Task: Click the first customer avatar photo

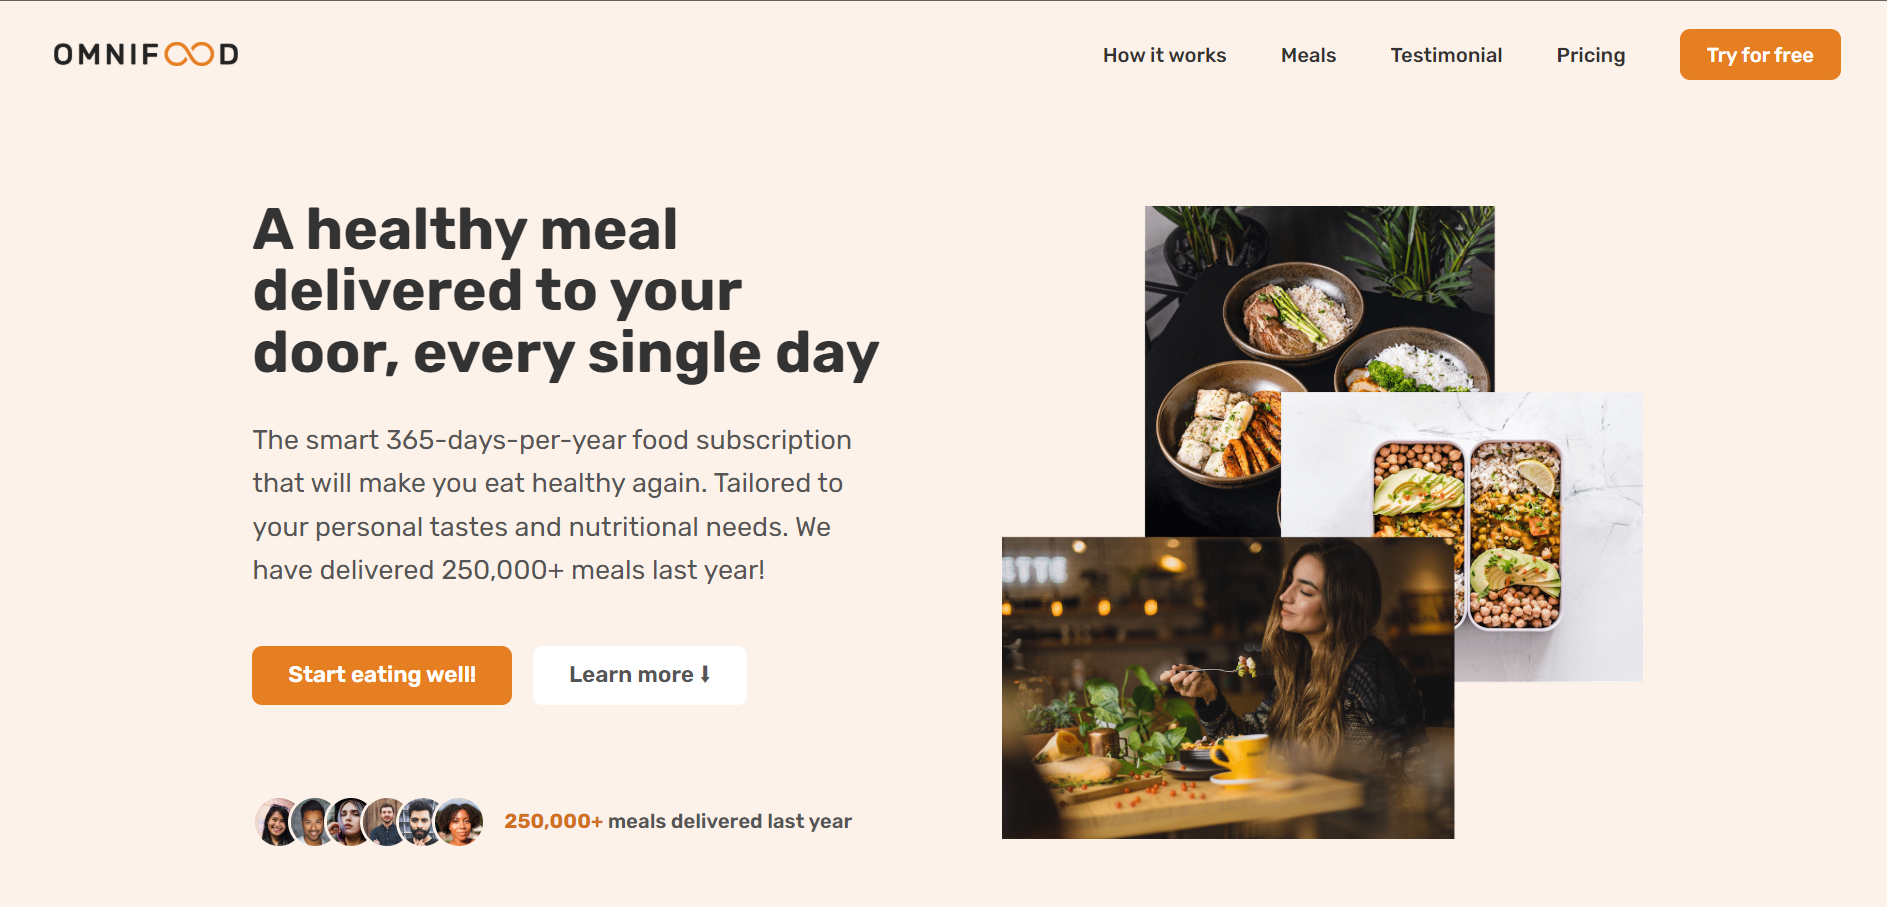Action: point(275,822)
